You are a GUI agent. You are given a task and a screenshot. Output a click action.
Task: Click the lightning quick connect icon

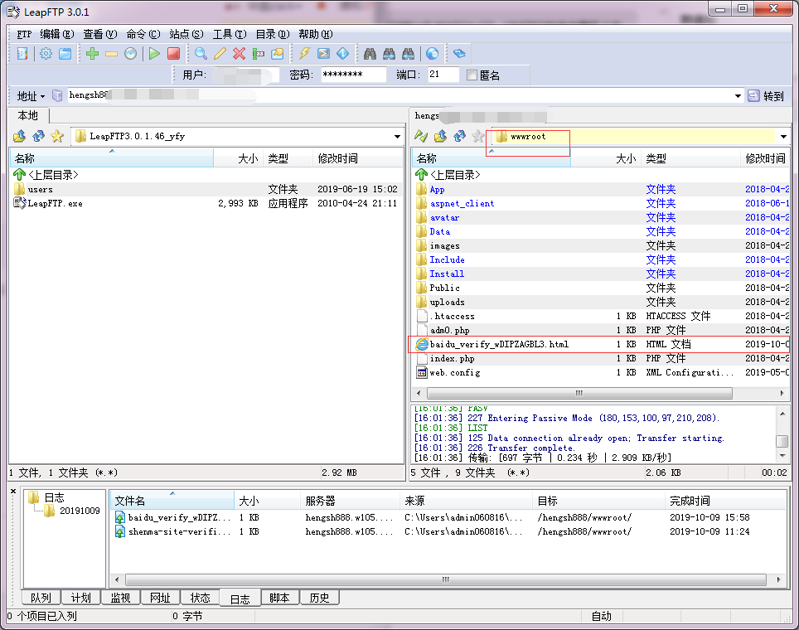[305, 54]
